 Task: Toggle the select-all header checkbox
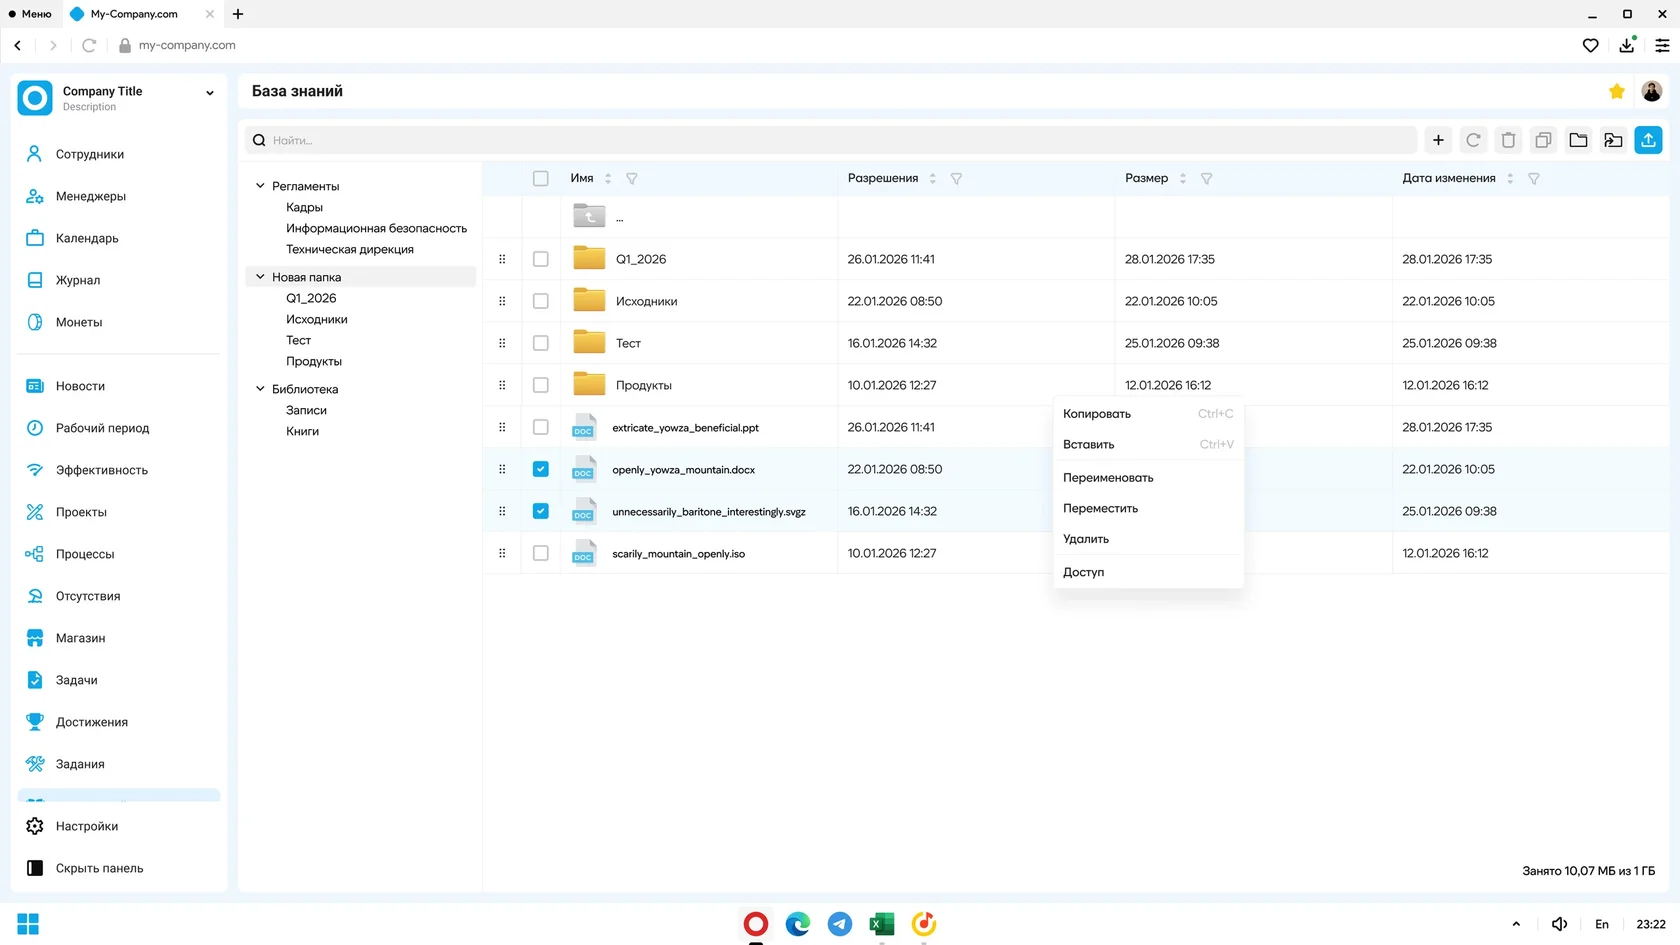tap(541, 179)
